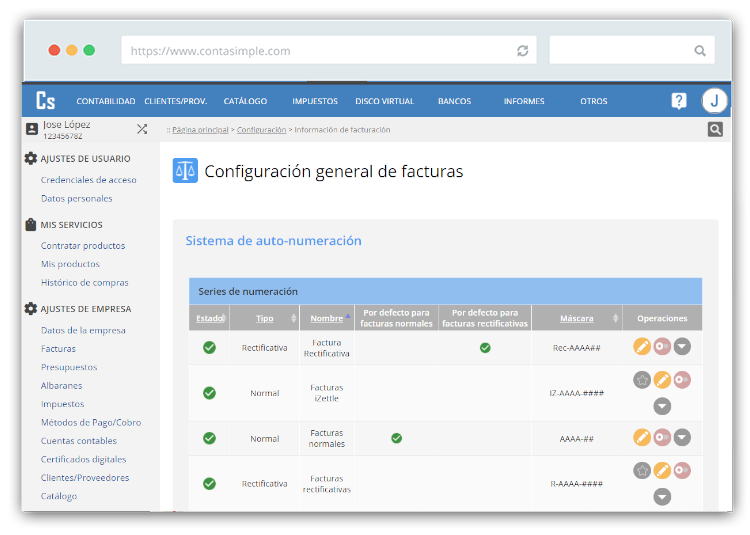Open Catálogo in the sidebar

pyautogui.click(x=59, y=496)
